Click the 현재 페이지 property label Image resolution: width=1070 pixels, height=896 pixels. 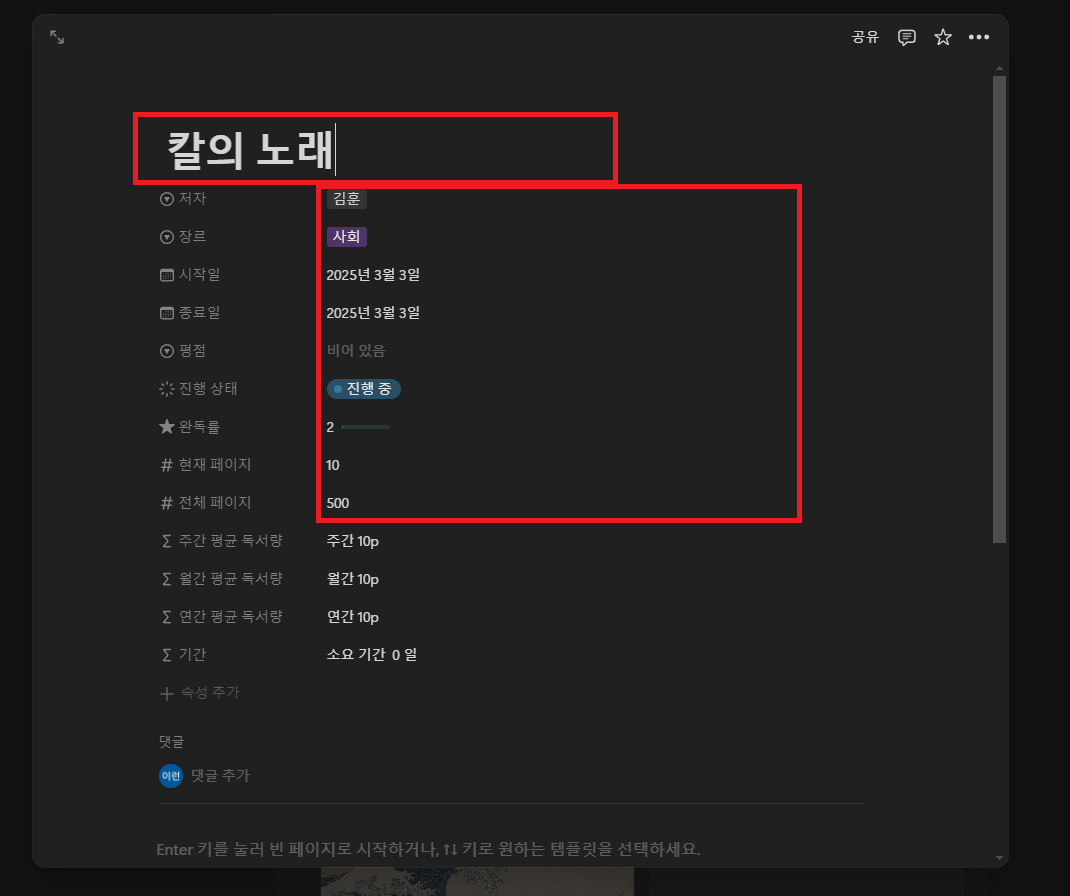[x=215, y=465]
